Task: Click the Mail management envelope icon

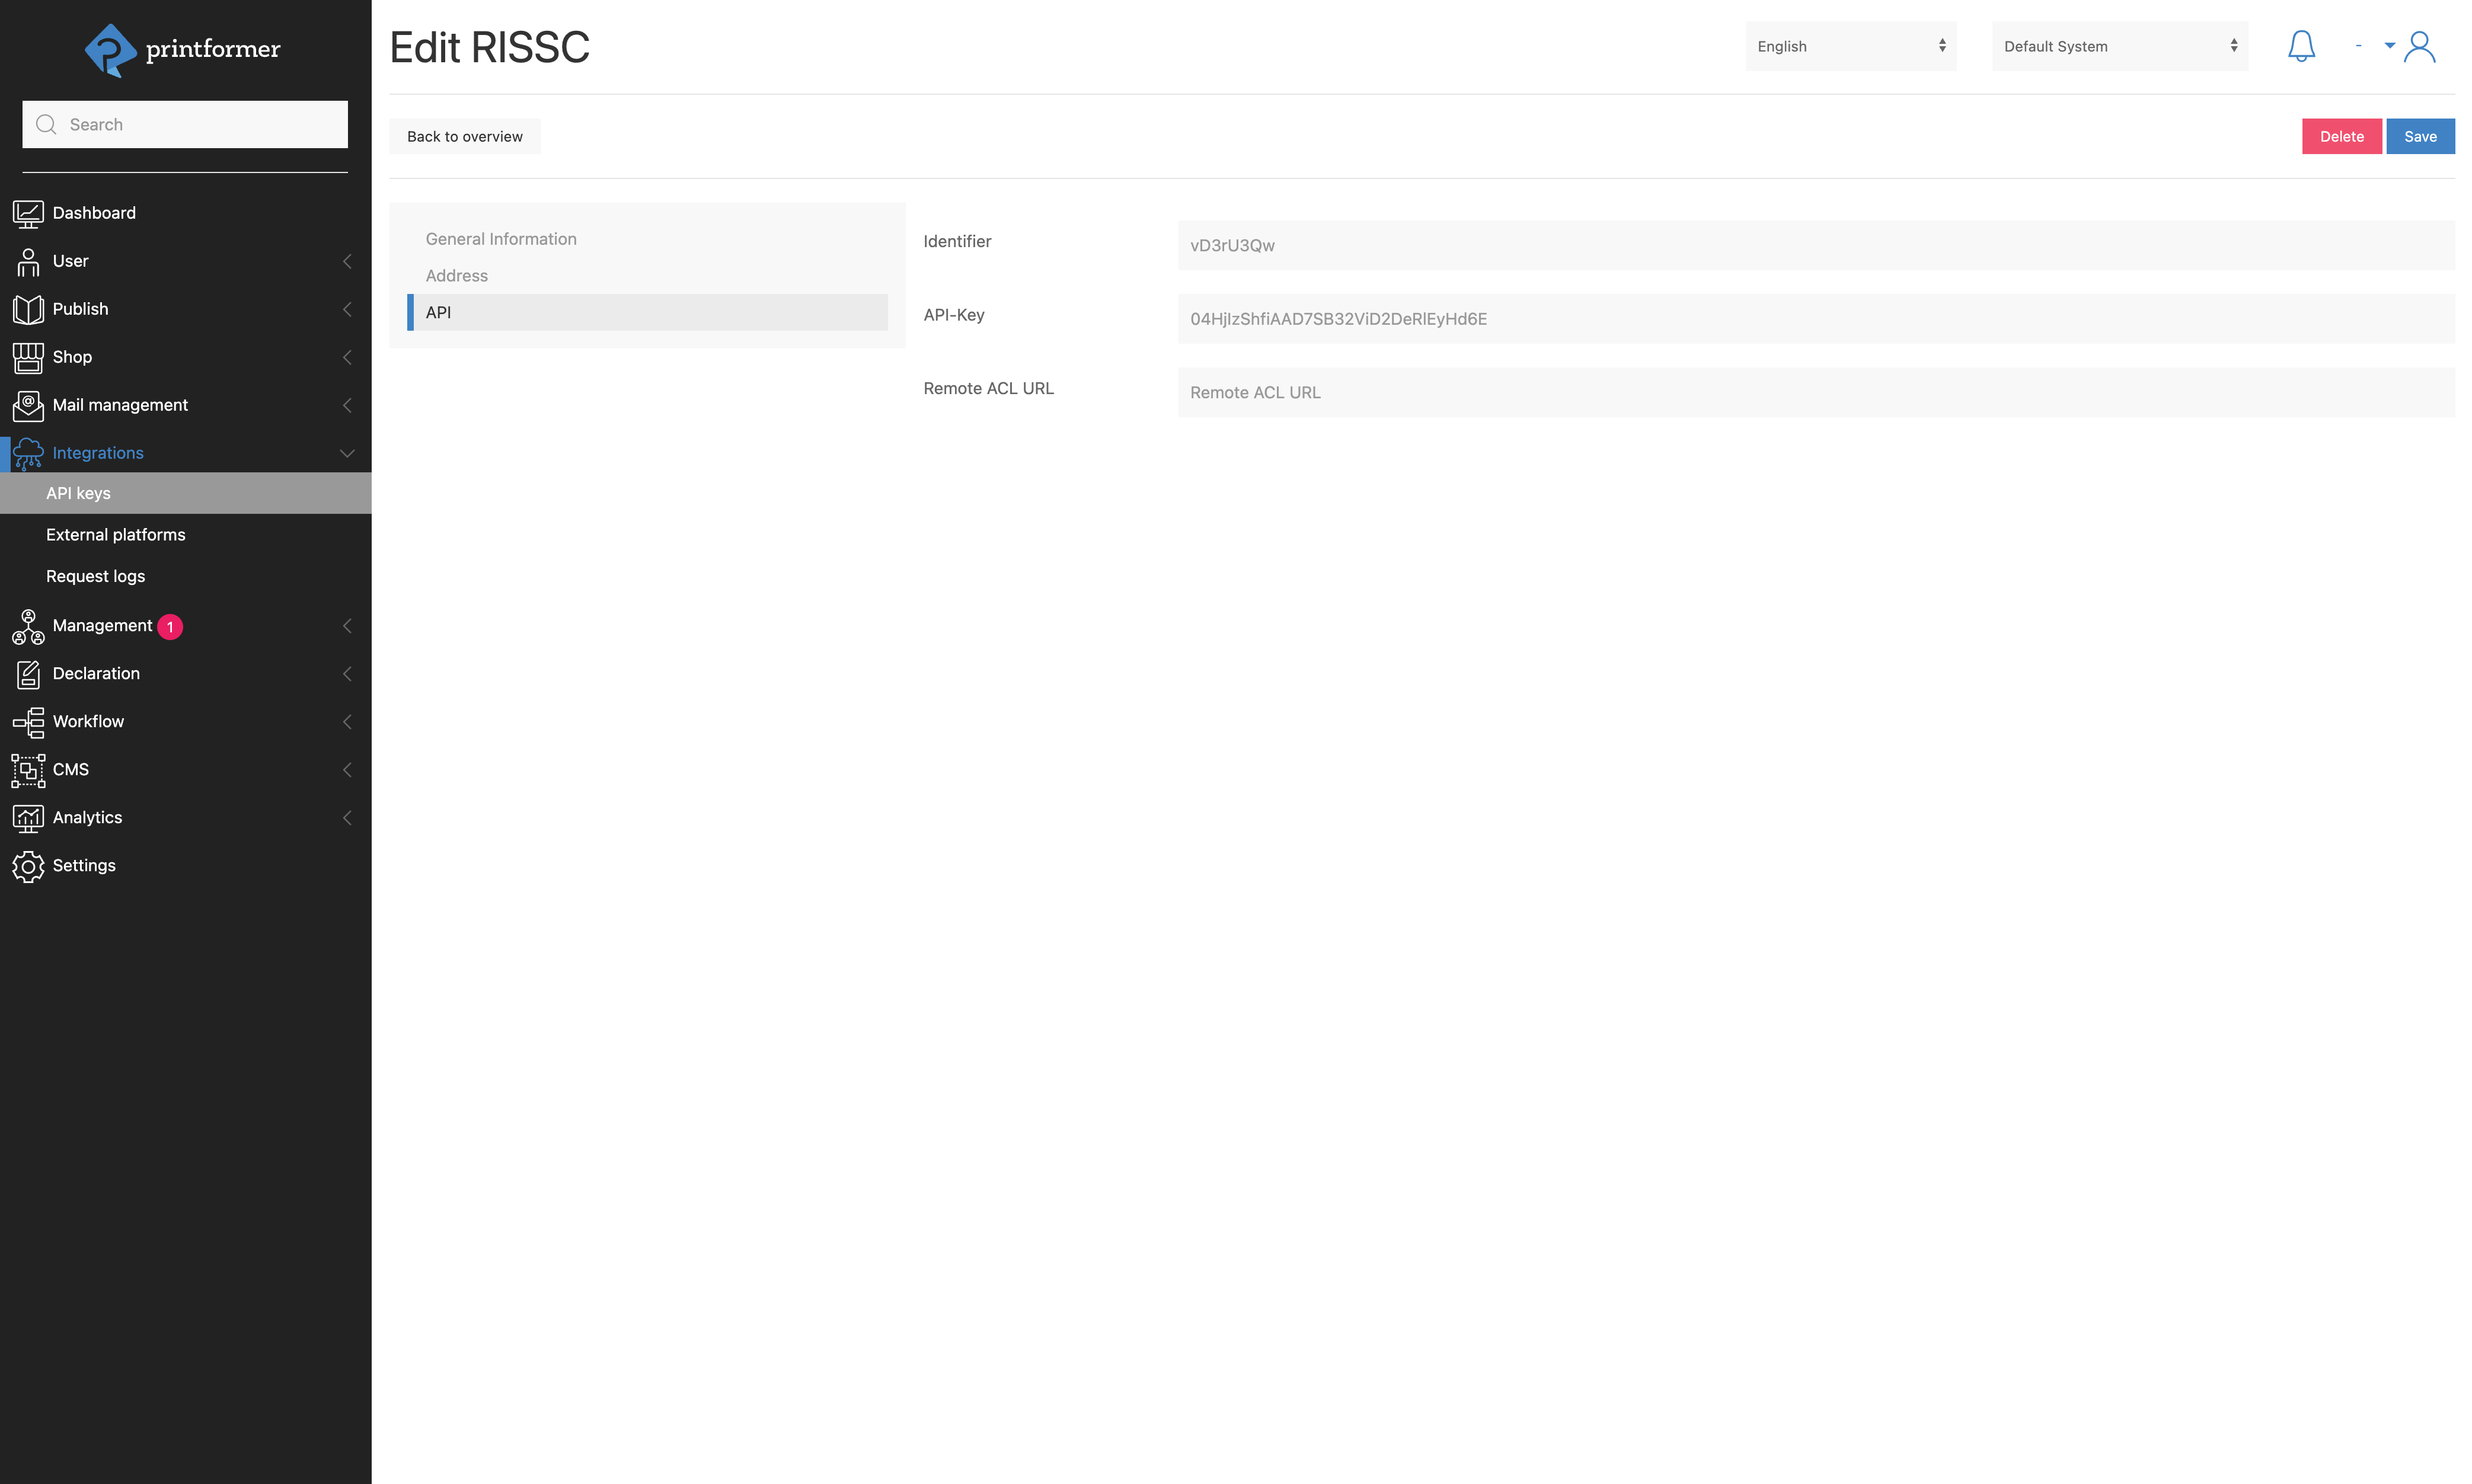Action: coord(28,405)
